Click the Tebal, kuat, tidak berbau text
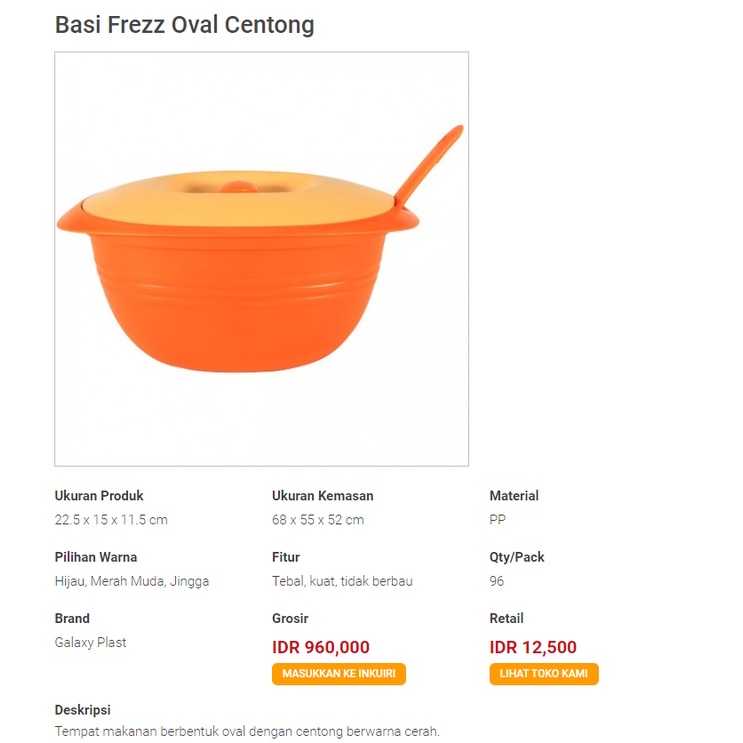 343,581
